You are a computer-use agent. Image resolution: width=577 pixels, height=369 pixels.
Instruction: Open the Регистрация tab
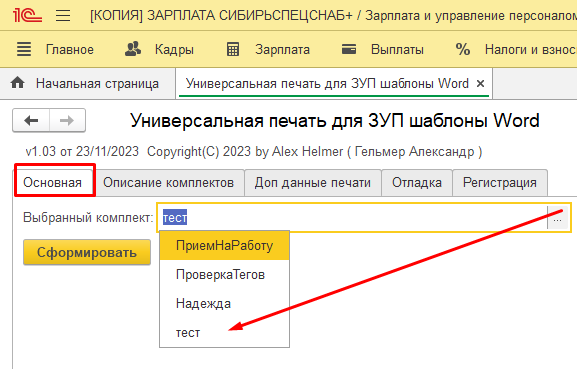500,182
